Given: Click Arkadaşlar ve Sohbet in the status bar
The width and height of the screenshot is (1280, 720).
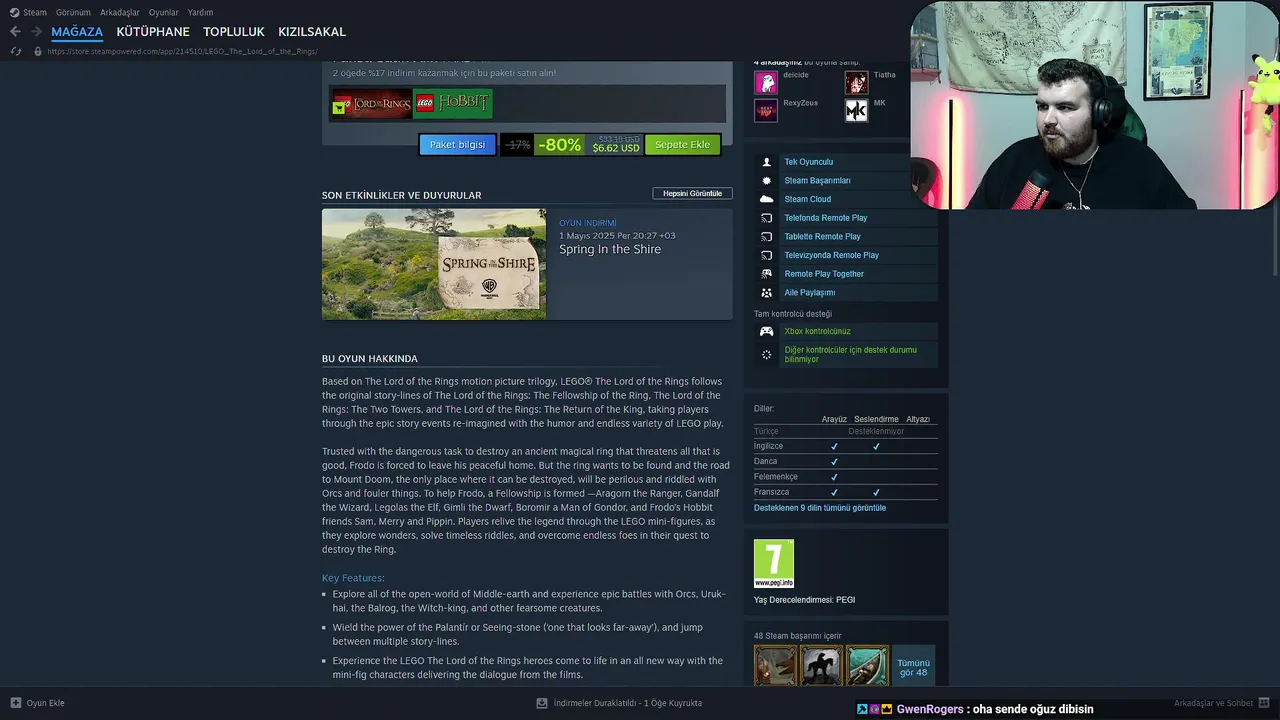Looking at the screenshot, I should pyautogui.click(x=1213, y=703).
